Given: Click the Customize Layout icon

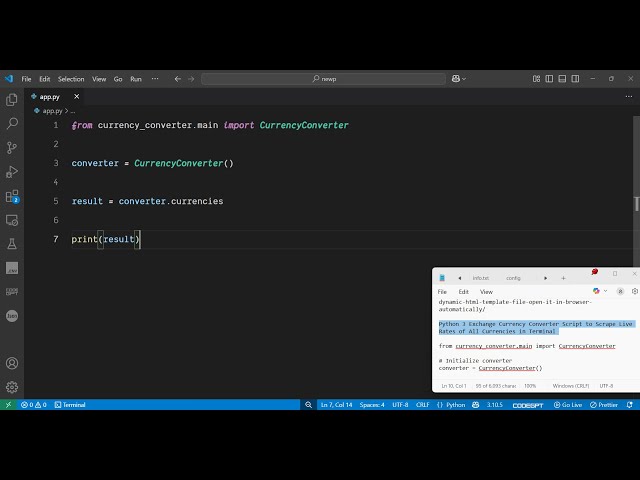Looking at the screenshot, I should point(536,79).
